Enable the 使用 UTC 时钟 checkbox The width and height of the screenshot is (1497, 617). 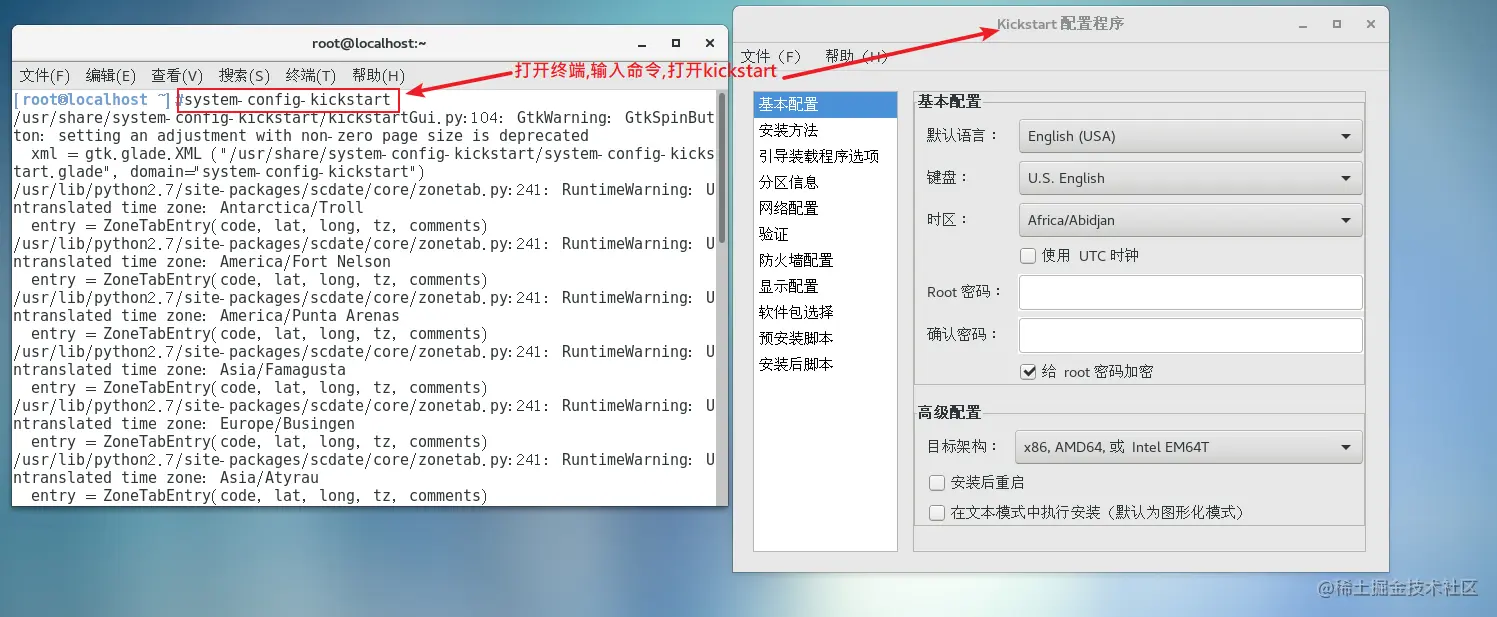tap(1027, 255)
